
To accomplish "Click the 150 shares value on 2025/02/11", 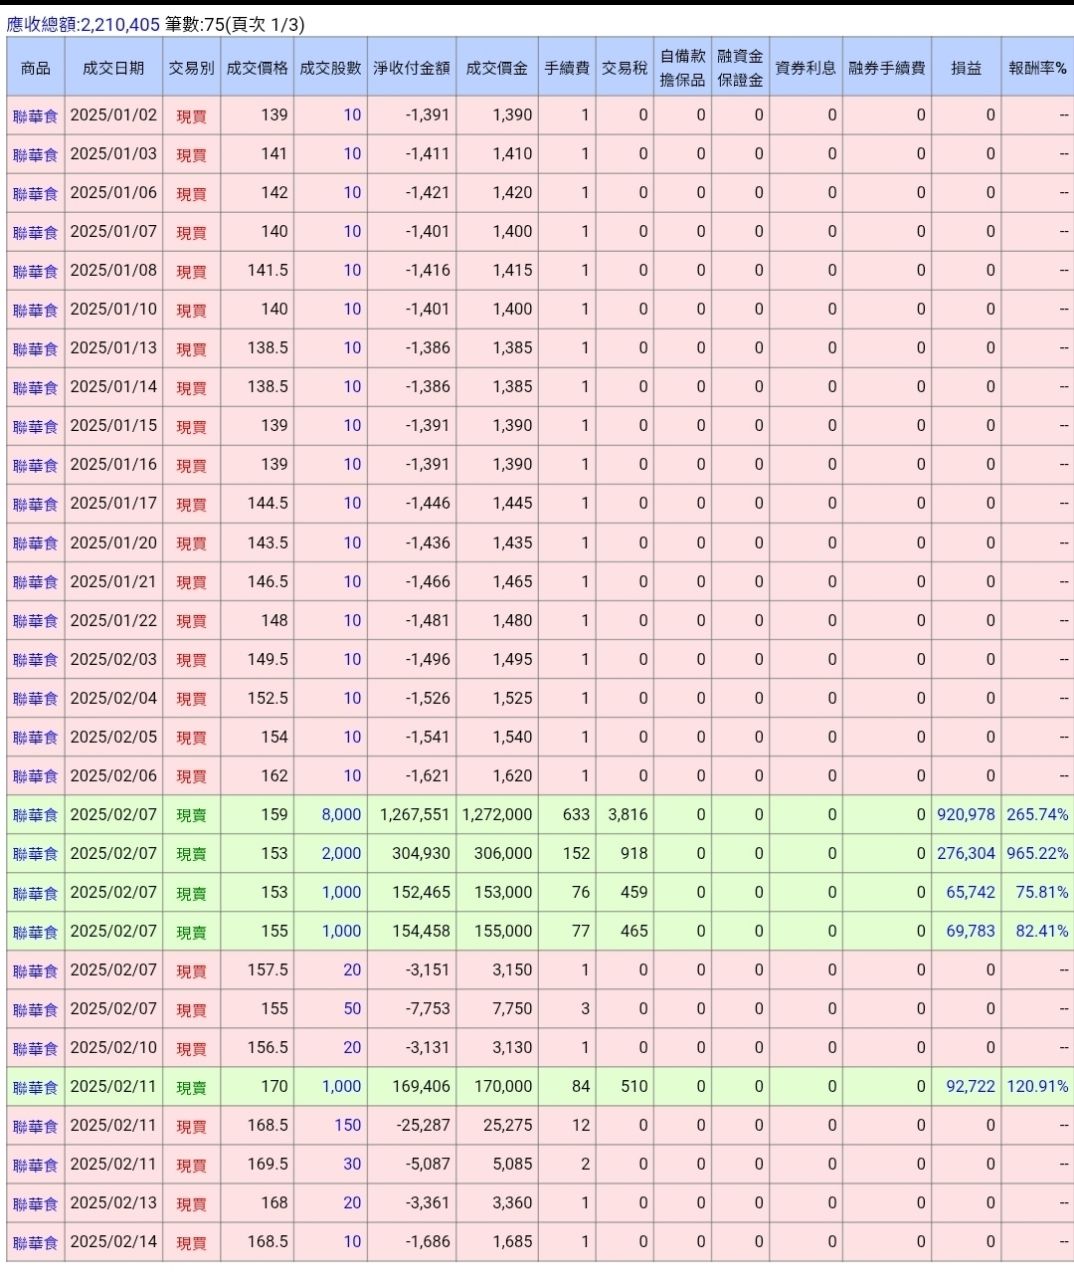I will [347, 1126].
